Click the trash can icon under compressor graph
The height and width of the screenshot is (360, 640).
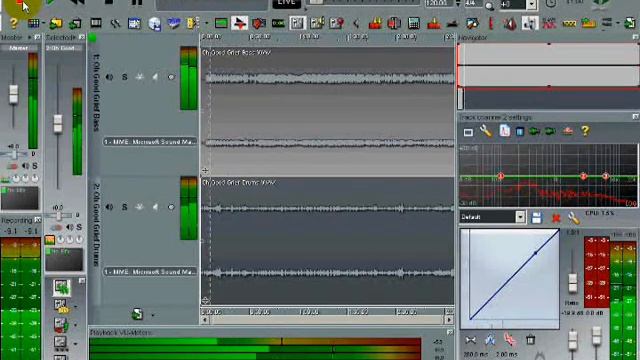530,339
